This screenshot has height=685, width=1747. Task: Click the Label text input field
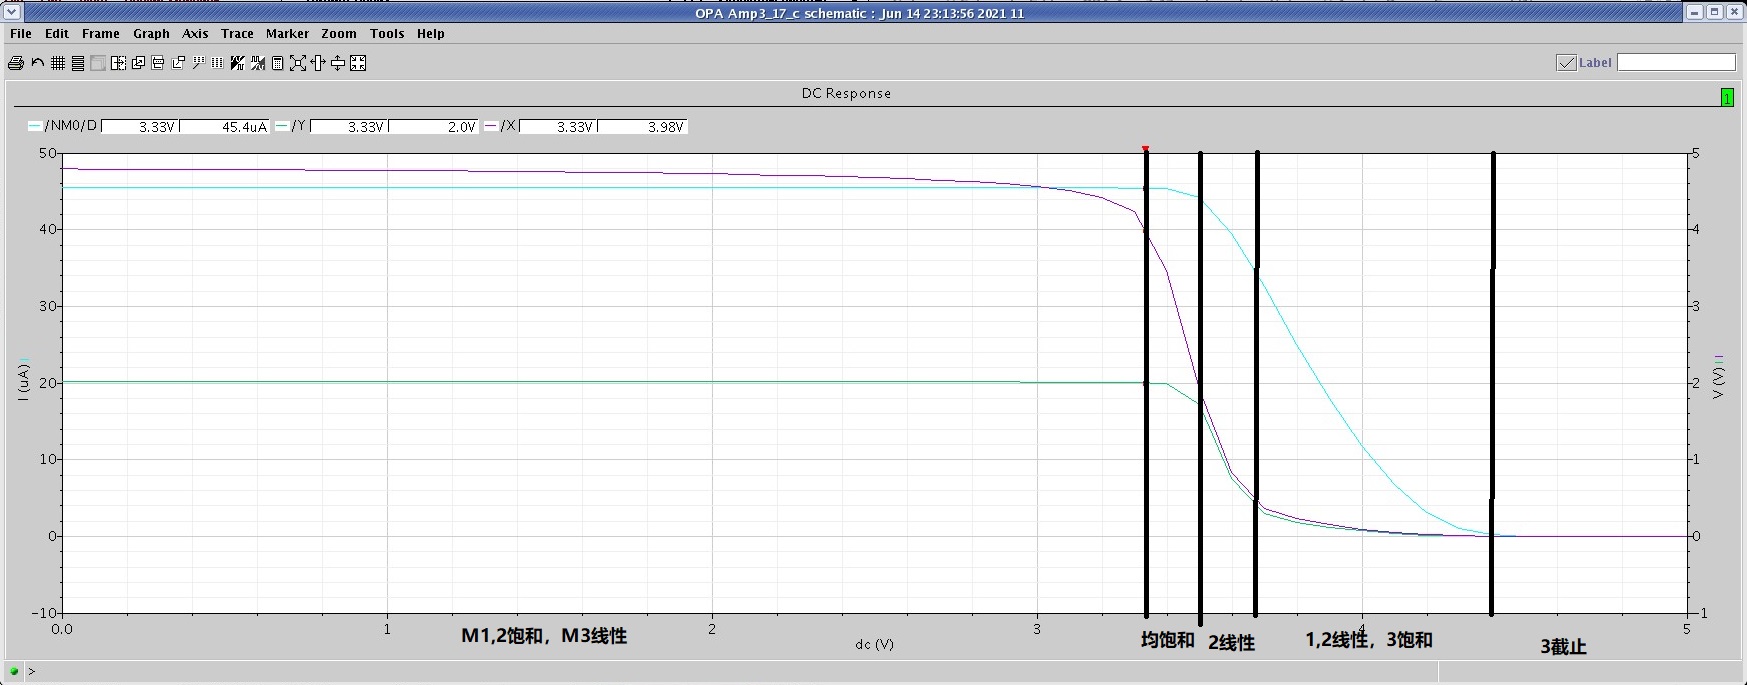tap(1676, 63)
